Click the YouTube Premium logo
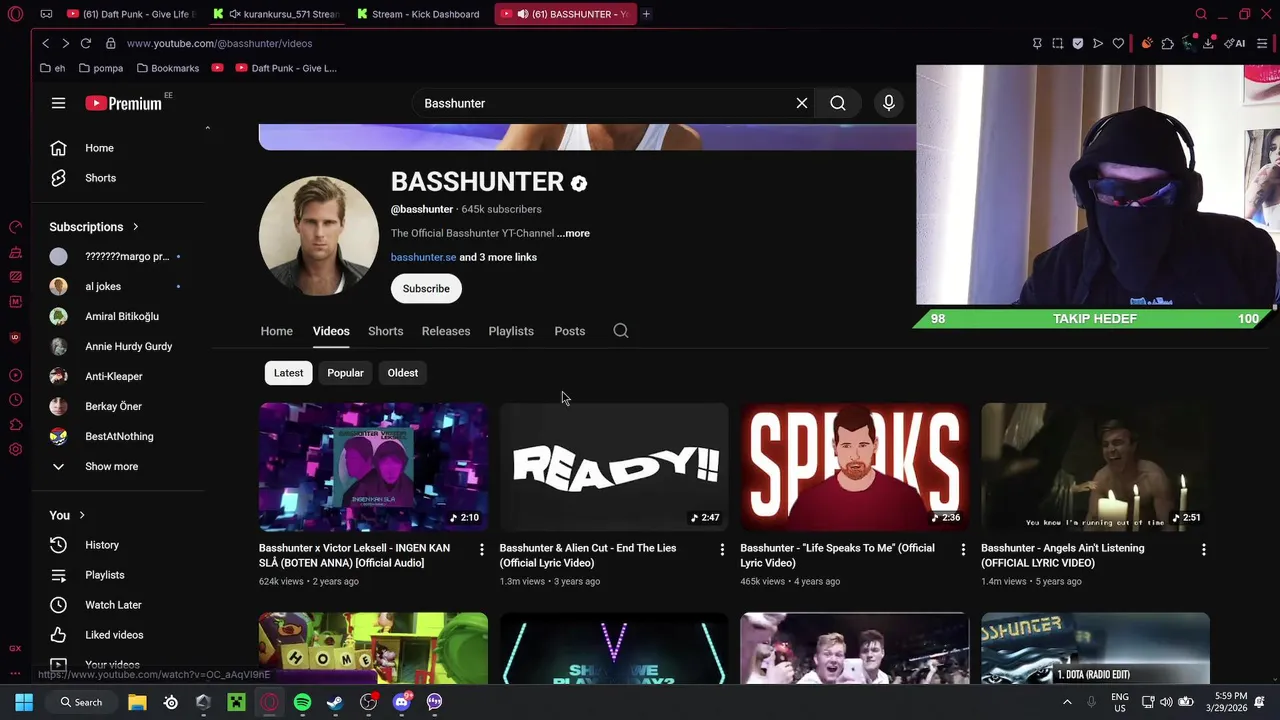The width and height of the screenshot is (1280, 720). coord(123,103)
